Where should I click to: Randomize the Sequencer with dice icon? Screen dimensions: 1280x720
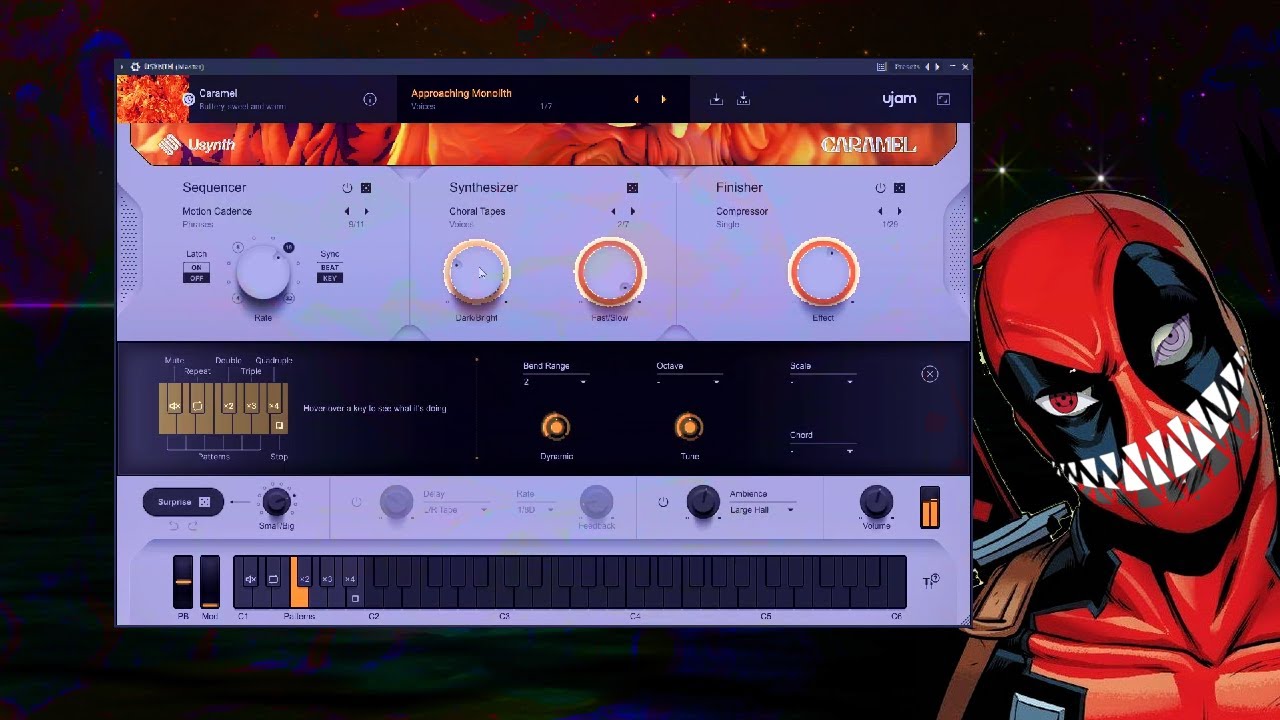pos(366,188)
